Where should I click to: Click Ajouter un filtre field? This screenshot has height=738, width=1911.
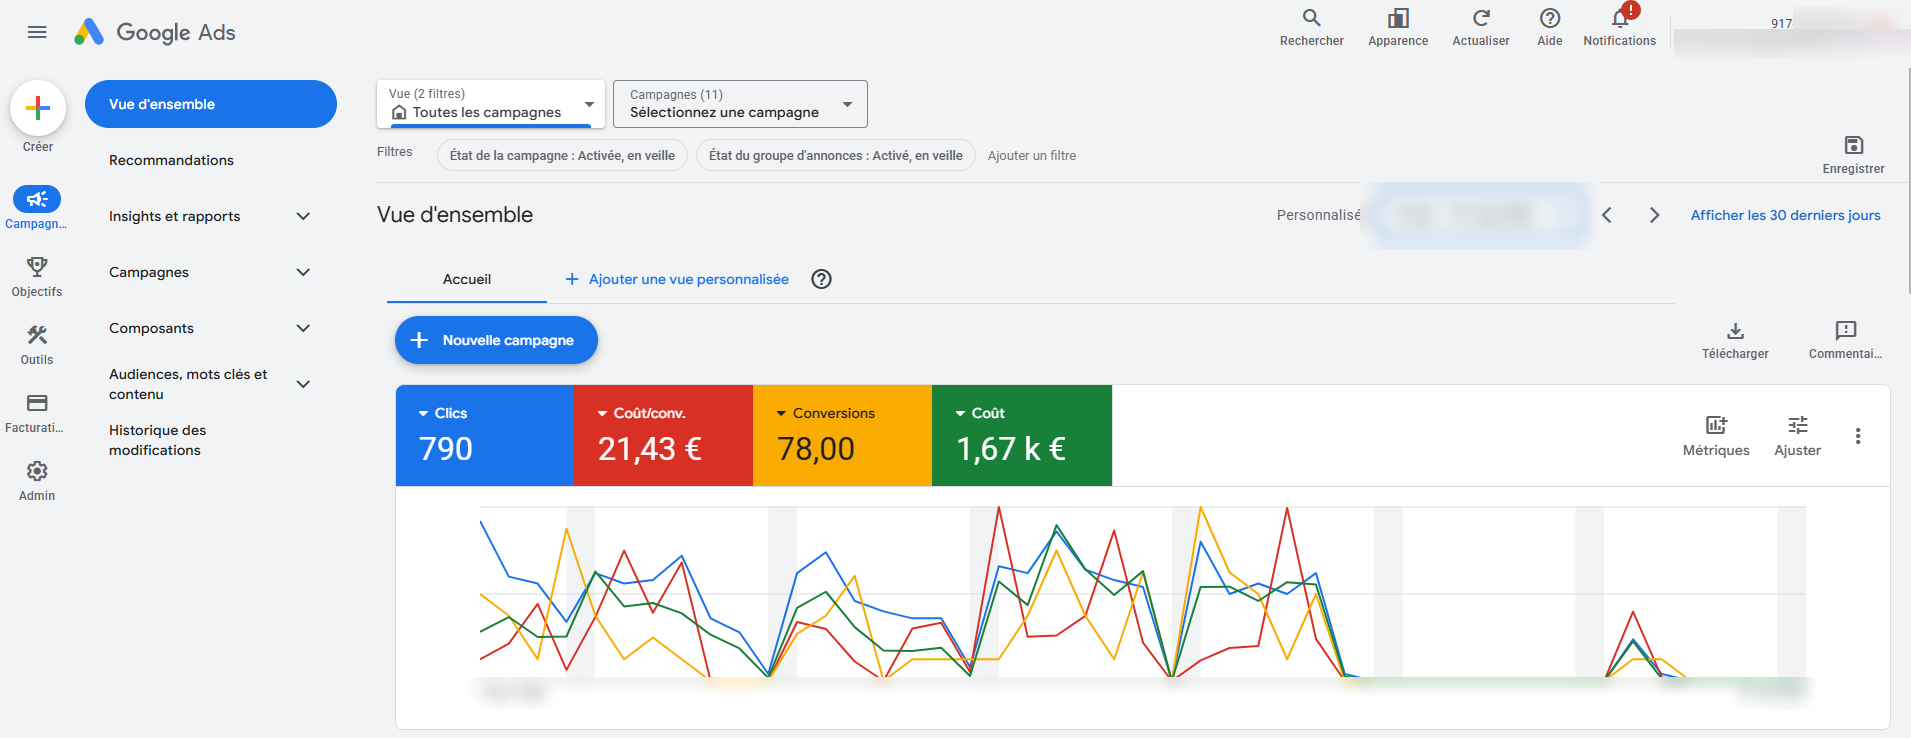[x=1032, y=156]
